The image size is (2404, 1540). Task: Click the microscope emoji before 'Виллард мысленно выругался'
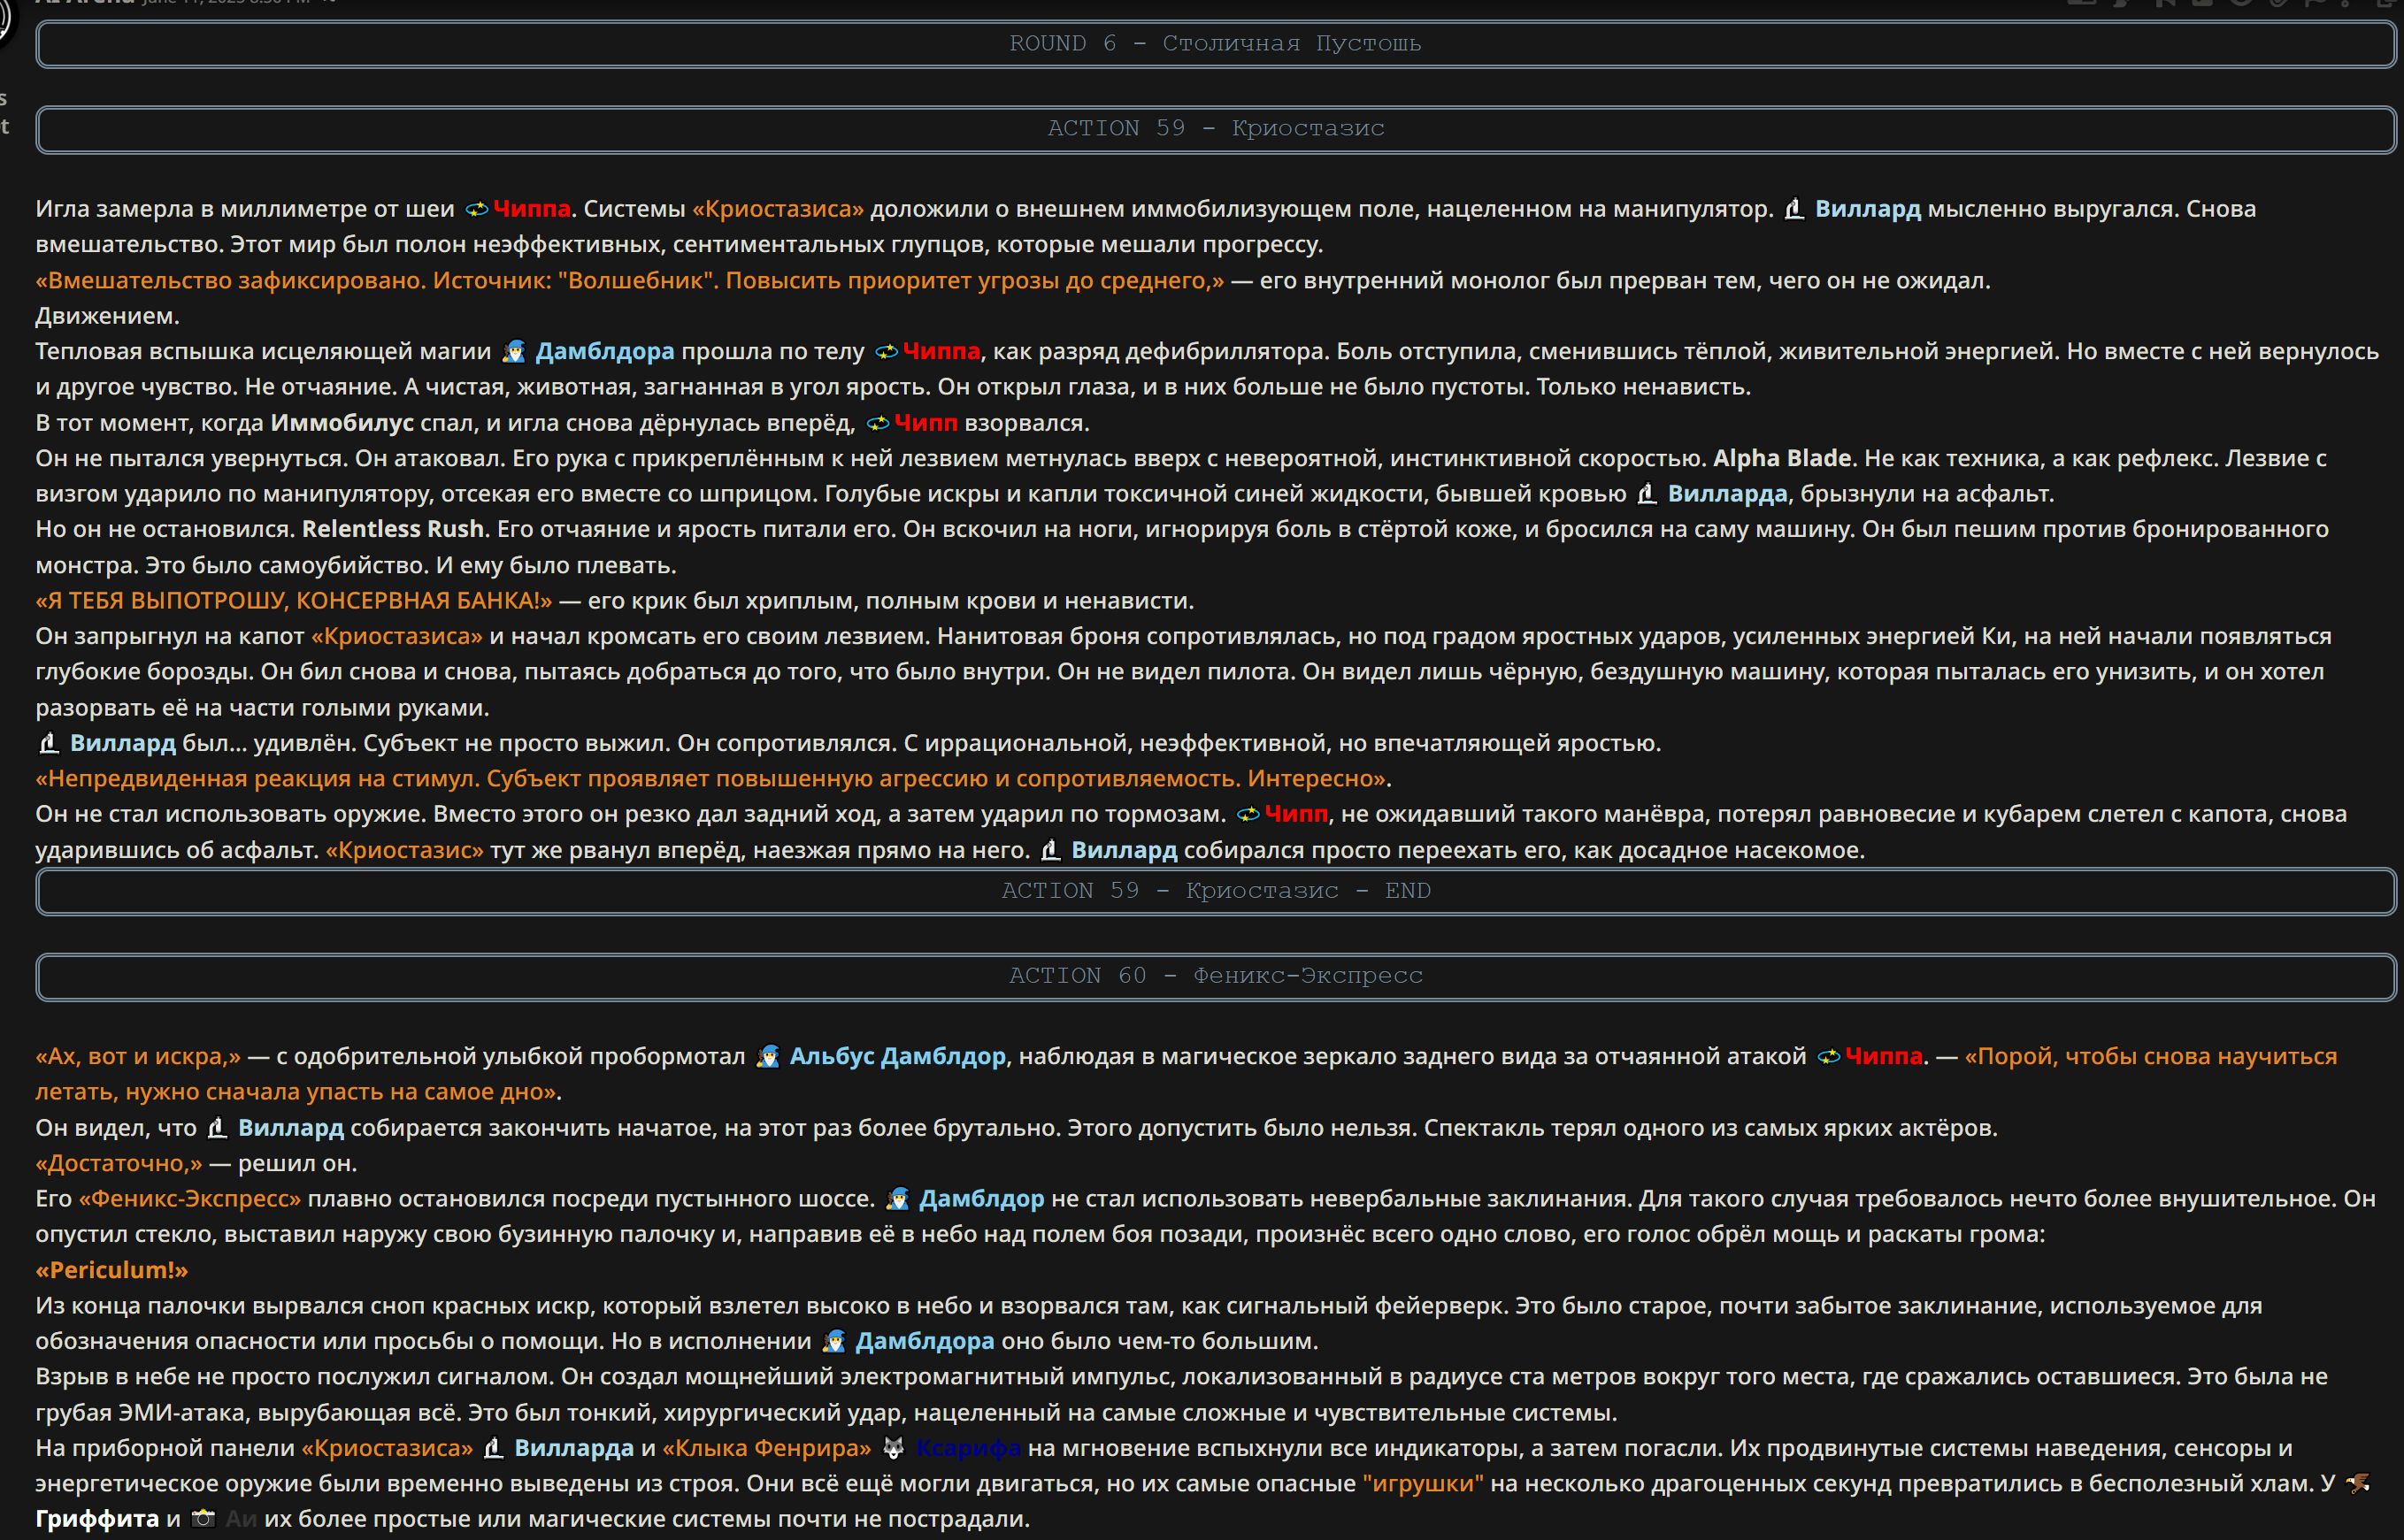coord(1794,209)
